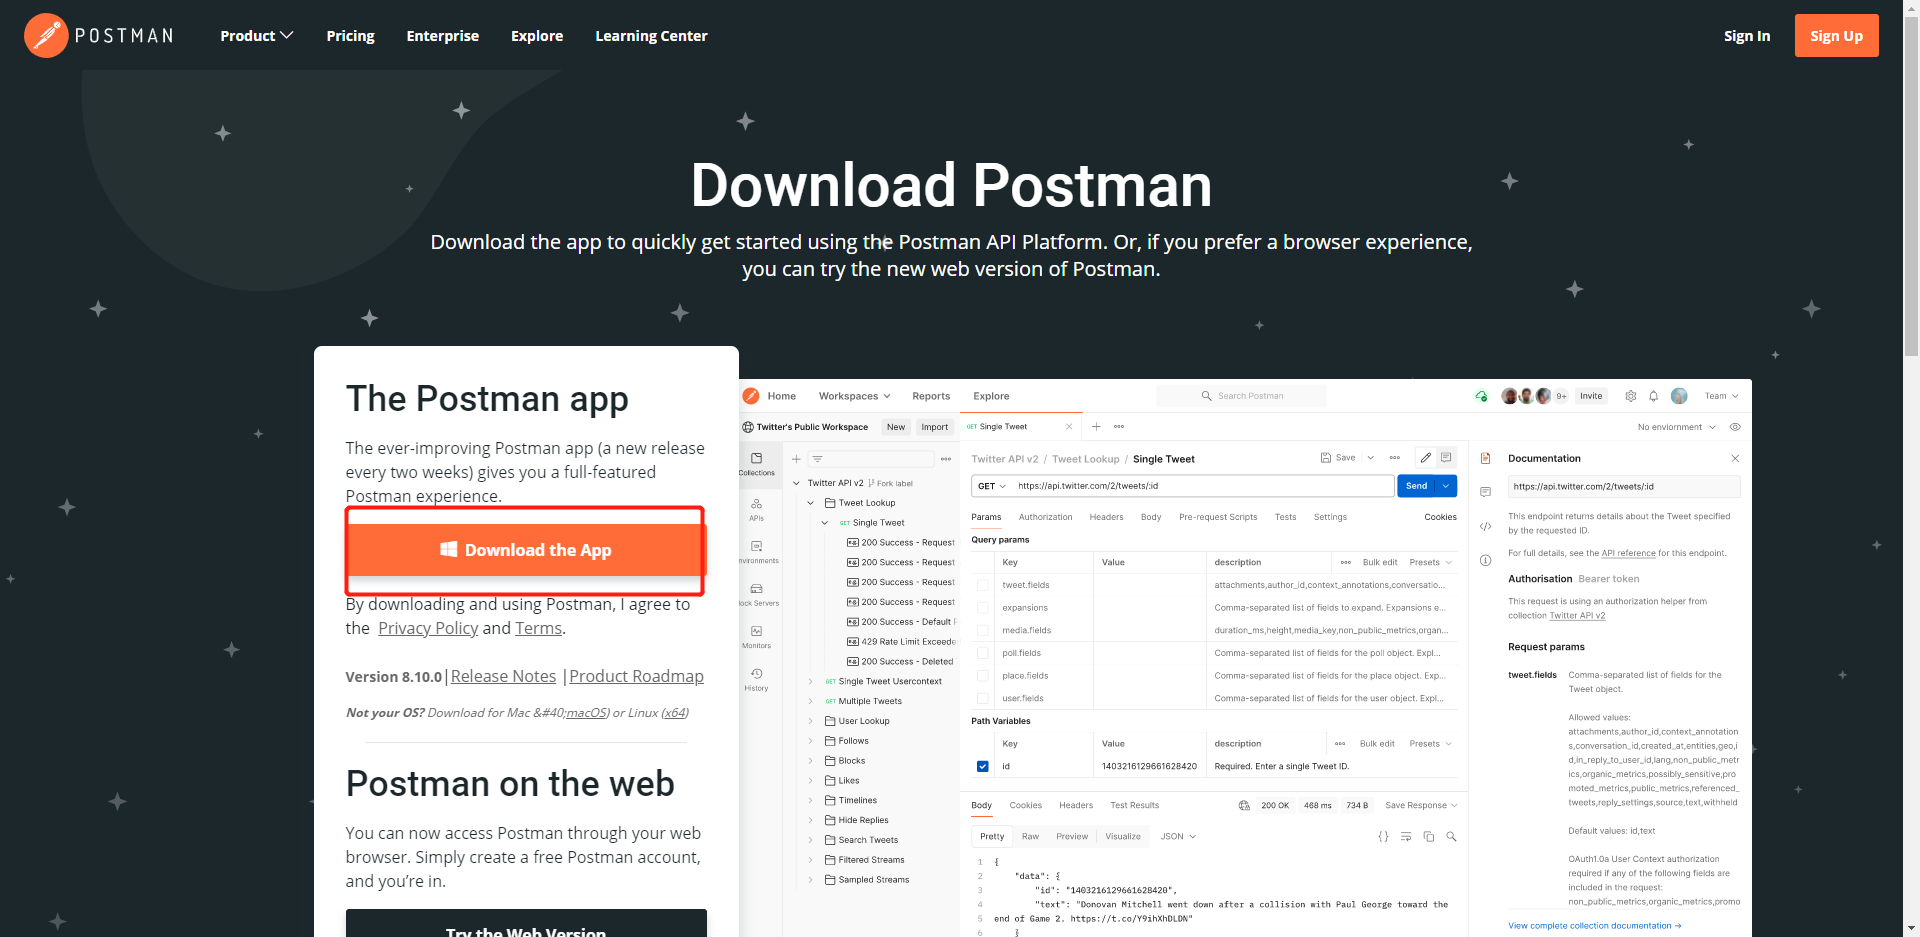Click the comment icon next to the pencil
1920x937 pixels.
tap(1446, 458)
